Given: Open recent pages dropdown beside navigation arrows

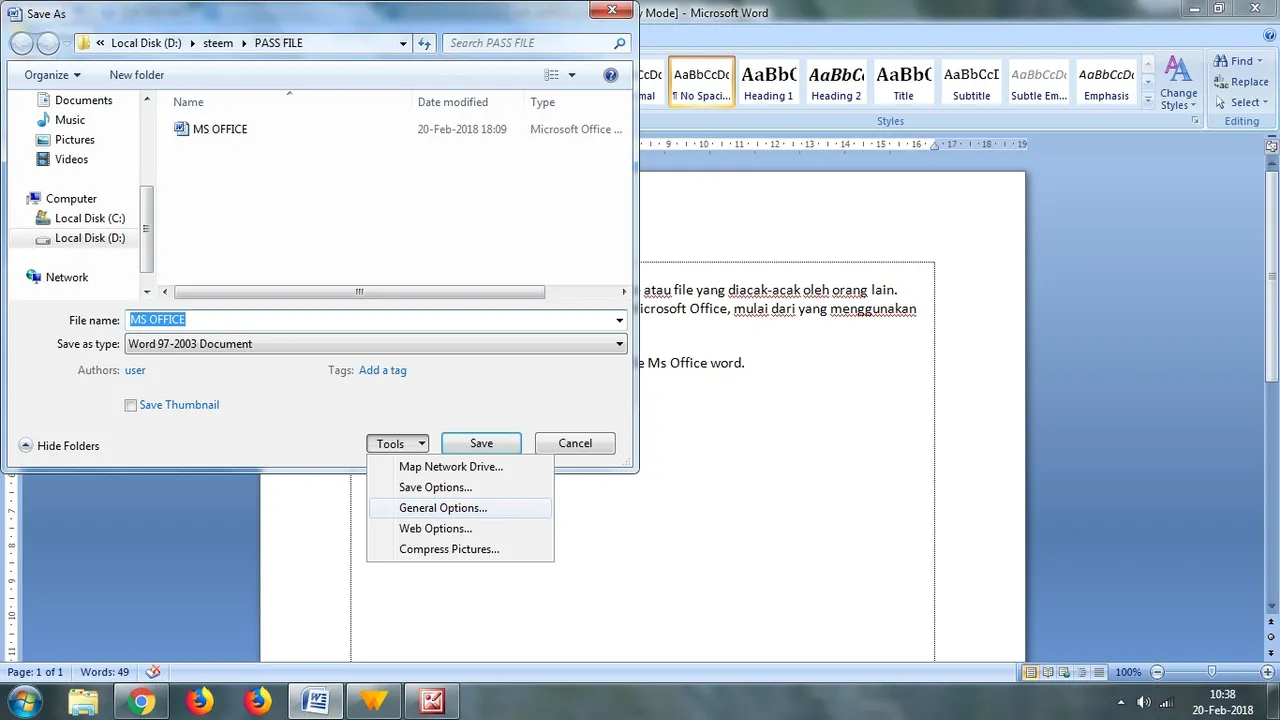Looking at the screenshot, I should 67,43.
